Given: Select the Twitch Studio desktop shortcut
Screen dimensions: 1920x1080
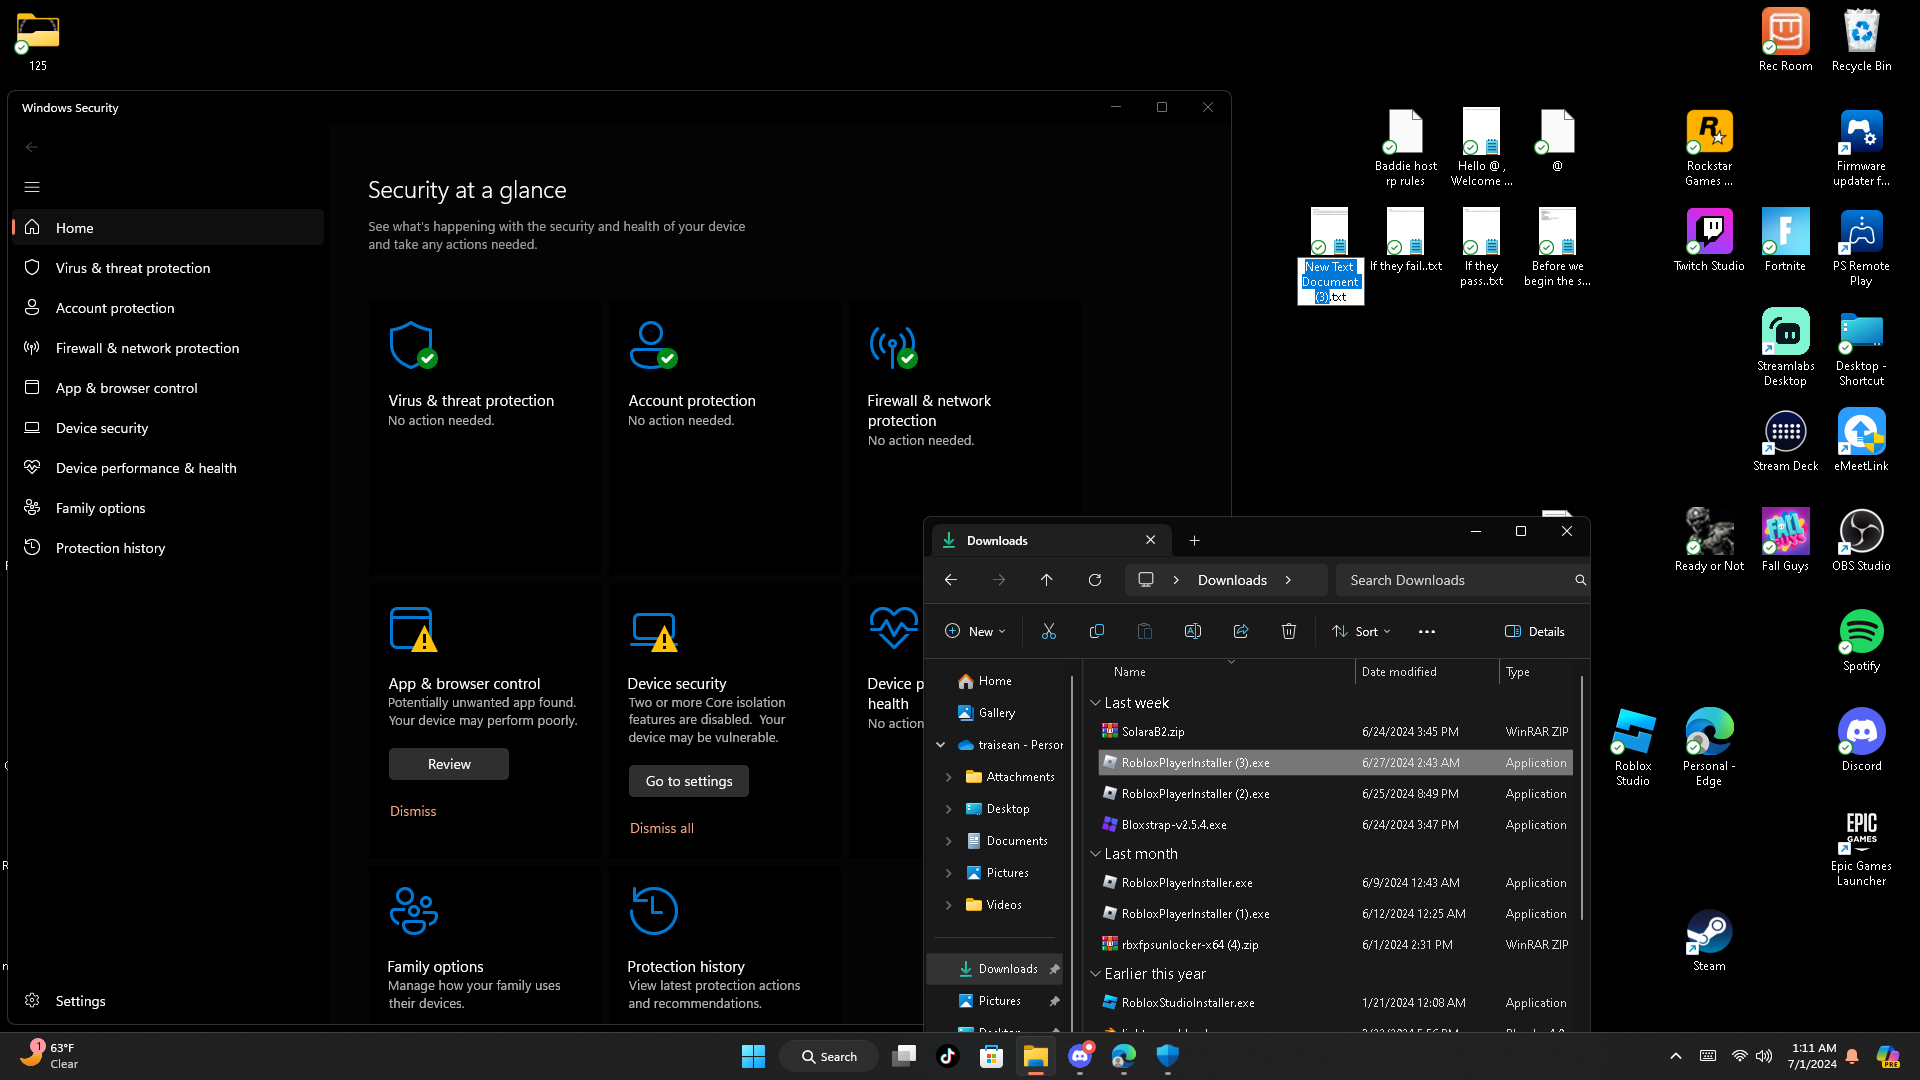Looking at the screenshot, I should 1709,241.
